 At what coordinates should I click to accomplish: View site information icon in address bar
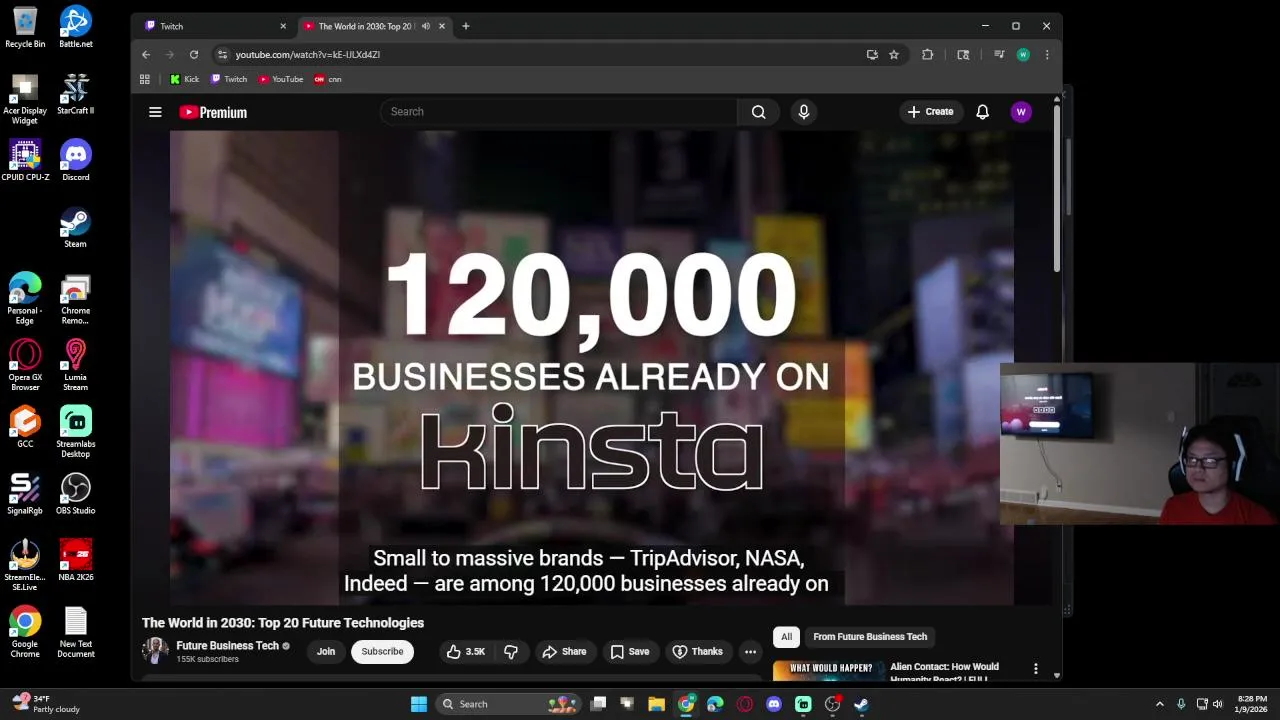coord(222,55)
